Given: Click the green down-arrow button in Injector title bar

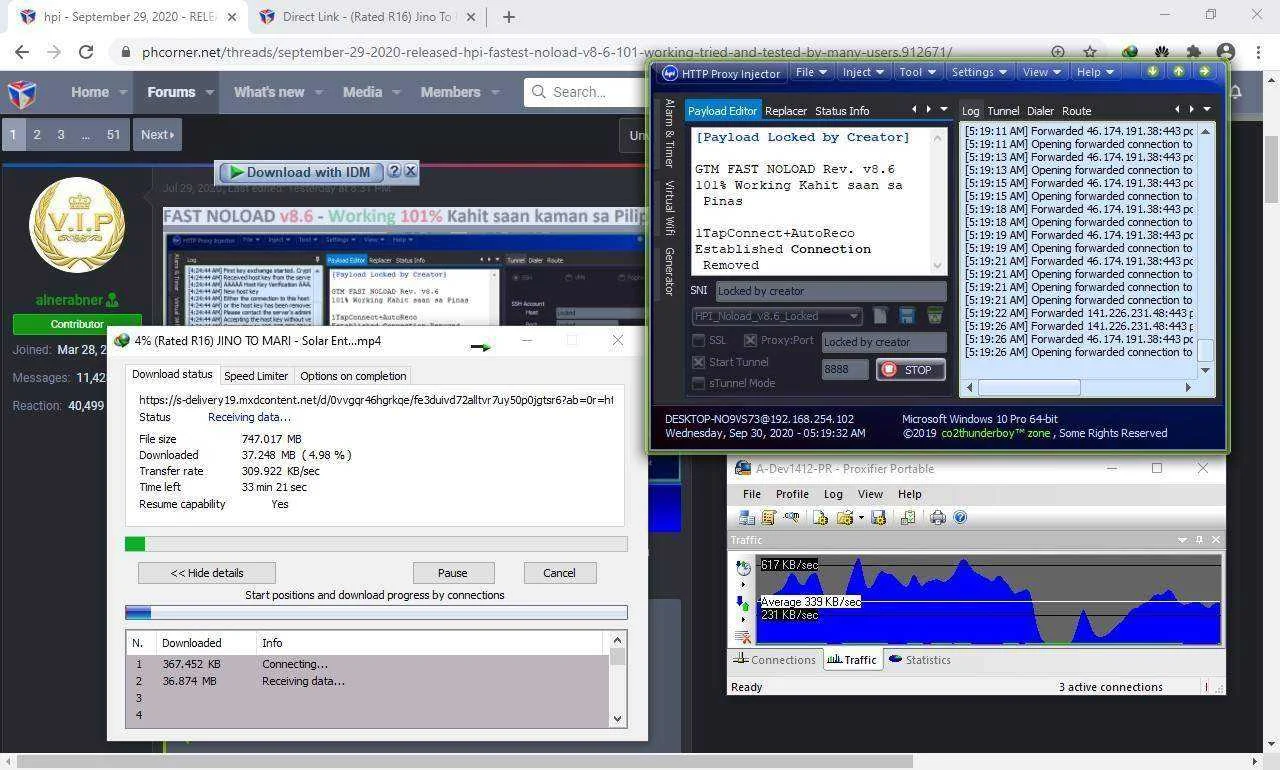Looking at the screenshot, I should 1152,71.
